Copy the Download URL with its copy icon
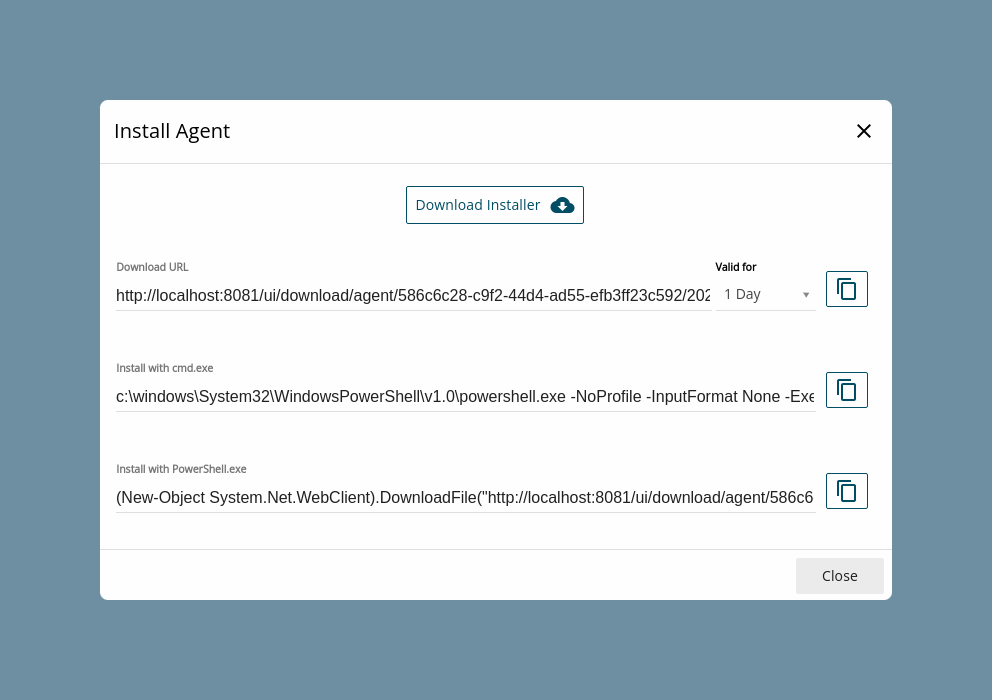992x700 pixels. click(x=846, y=289)
